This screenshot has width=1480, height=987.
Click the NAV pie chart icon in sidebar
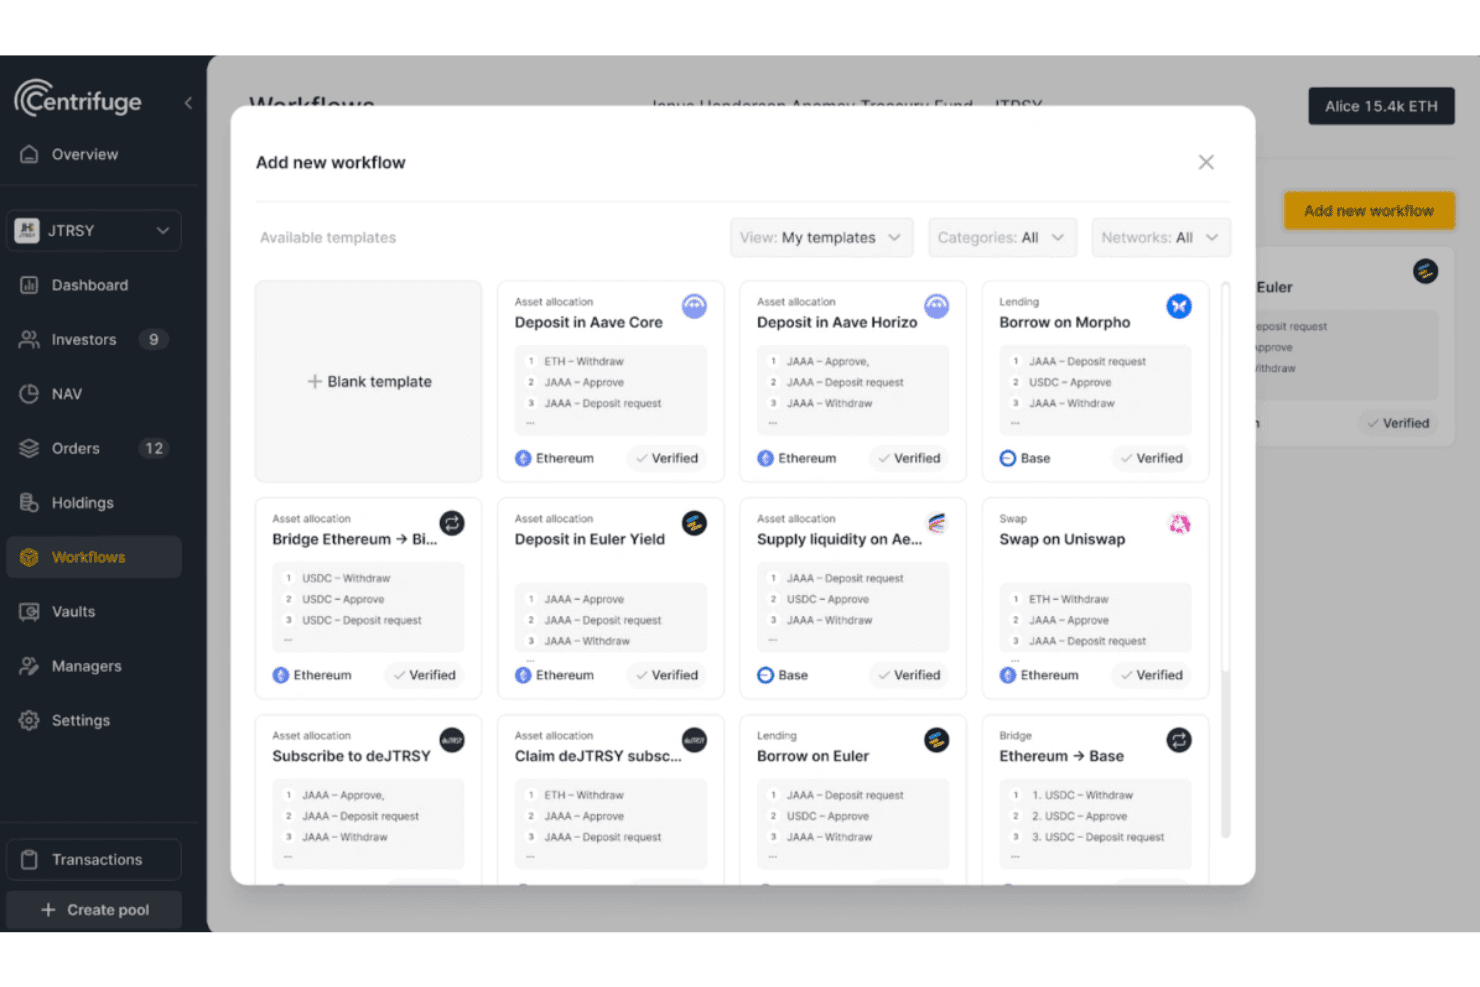[x=29, y=394]
